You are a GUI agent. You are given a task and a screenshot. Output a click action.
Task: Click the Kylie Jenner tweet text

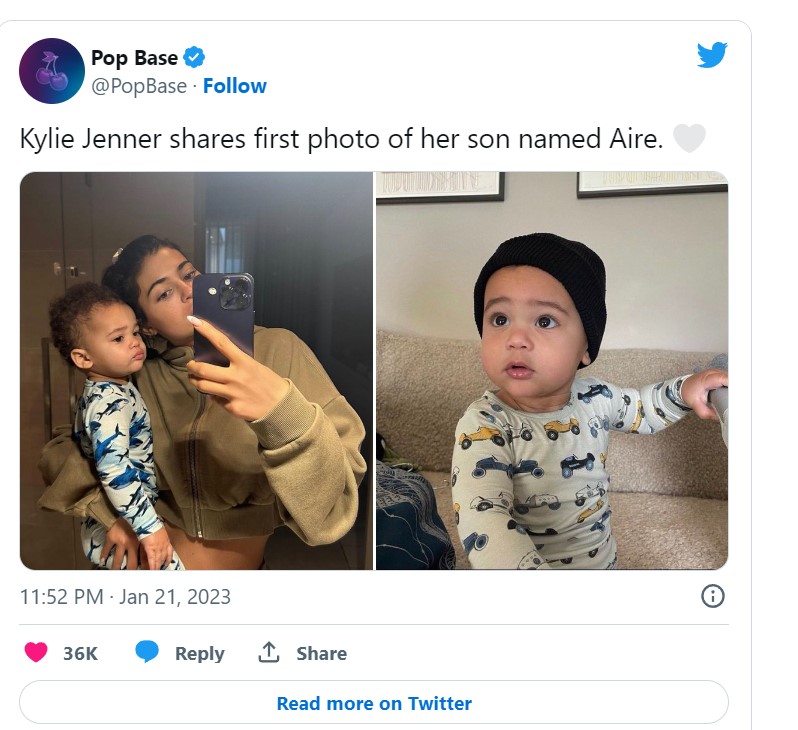341,139
